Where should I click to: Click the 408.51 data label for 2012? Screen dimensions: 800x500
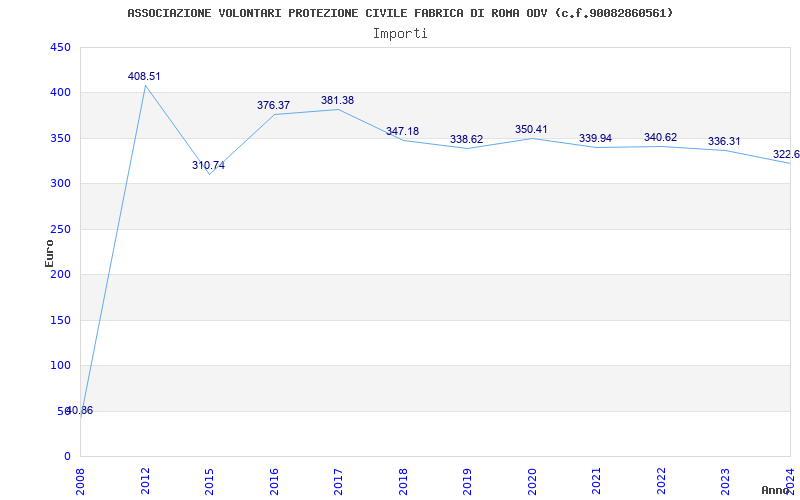144,76
